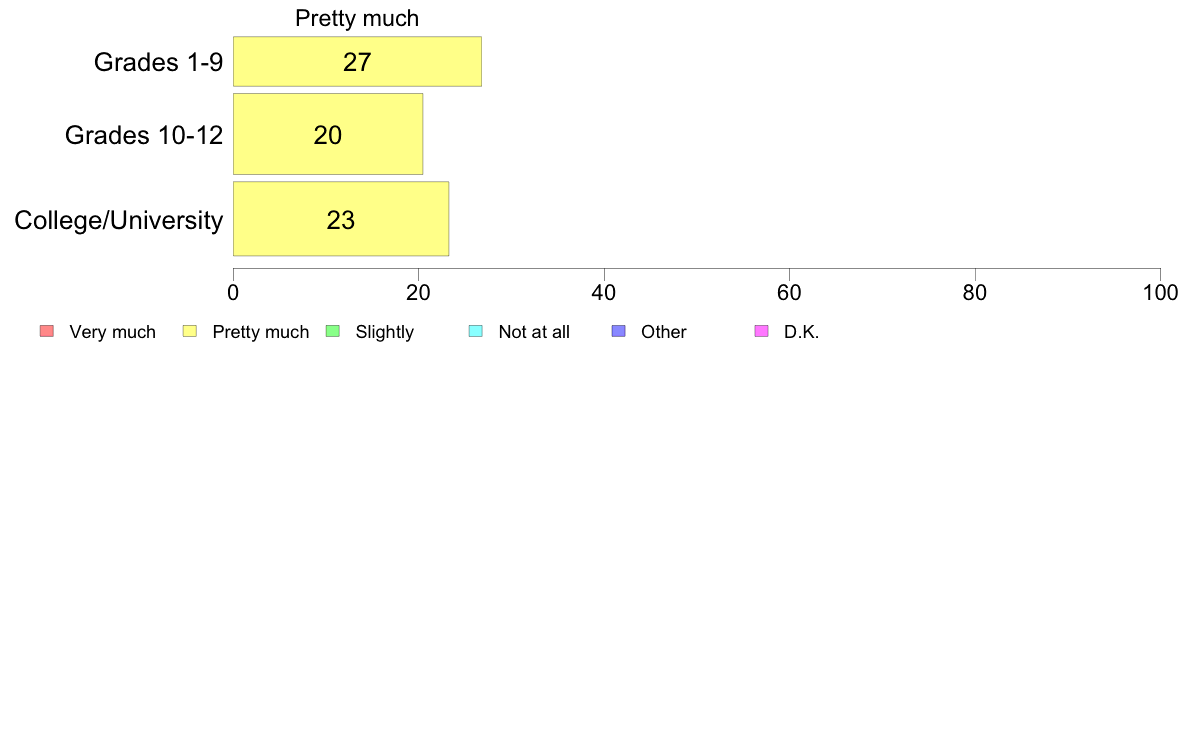1188x736 pixels.
Task: Click the yellow Pretty much legend swatch
Action: point(189,331)
